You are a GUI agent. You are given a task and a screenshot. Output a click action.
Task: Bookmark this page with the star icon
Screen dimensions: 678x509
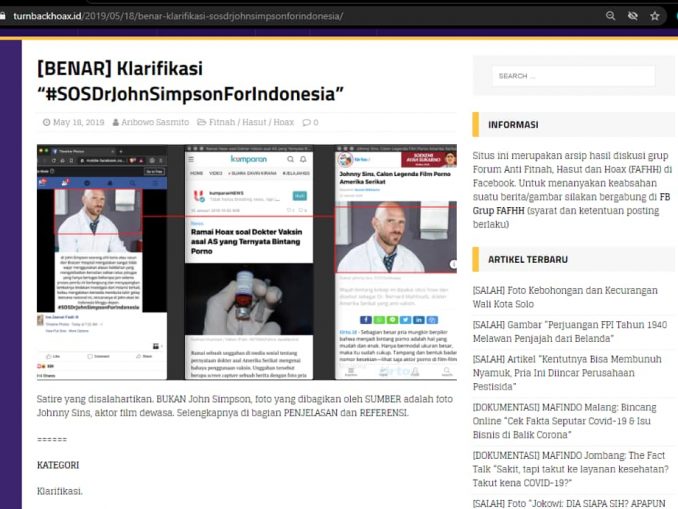(x=655, y=16)
